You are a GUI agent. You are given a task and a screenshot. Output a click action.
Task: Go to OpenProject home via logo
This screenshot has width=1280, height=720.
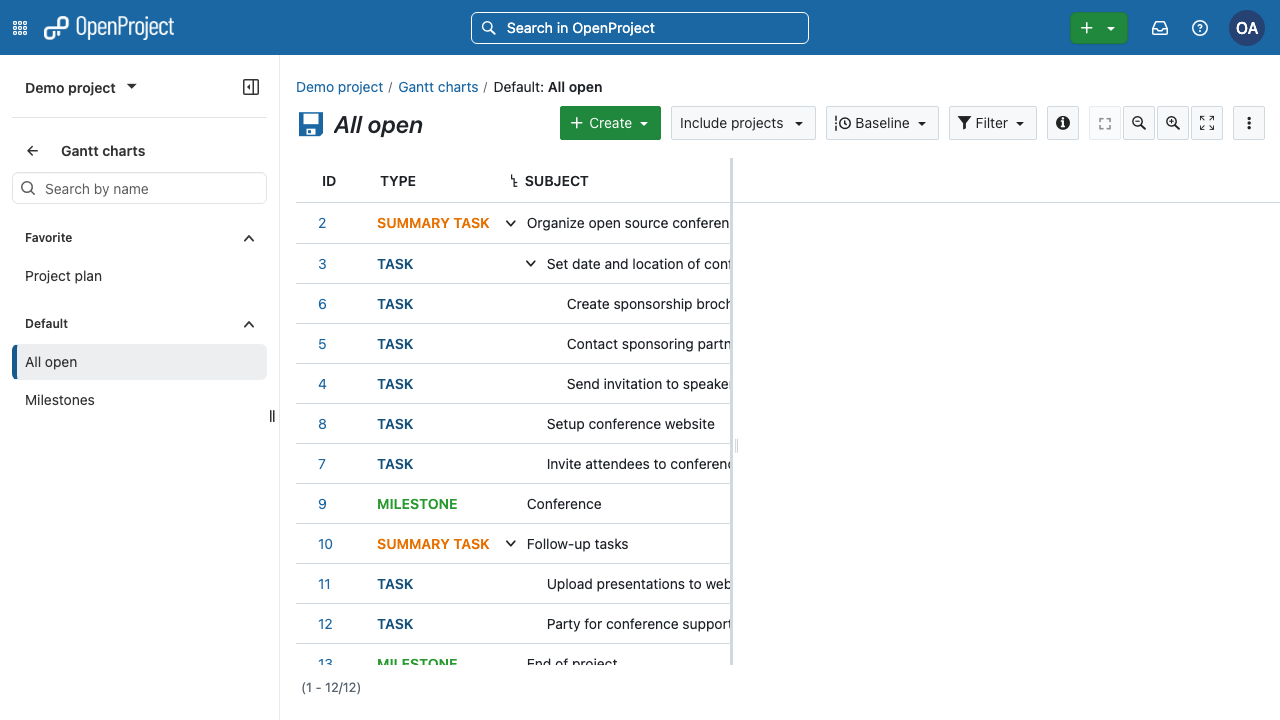(109, 28)
